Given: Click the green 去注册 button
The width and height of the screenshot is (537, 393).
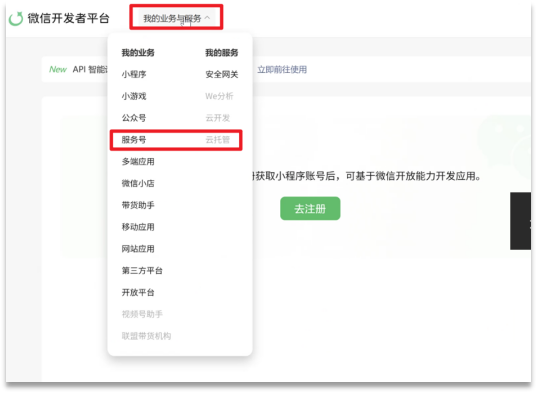Looking at the screenshot, I should pyautogui.click(x=310, y=208).
